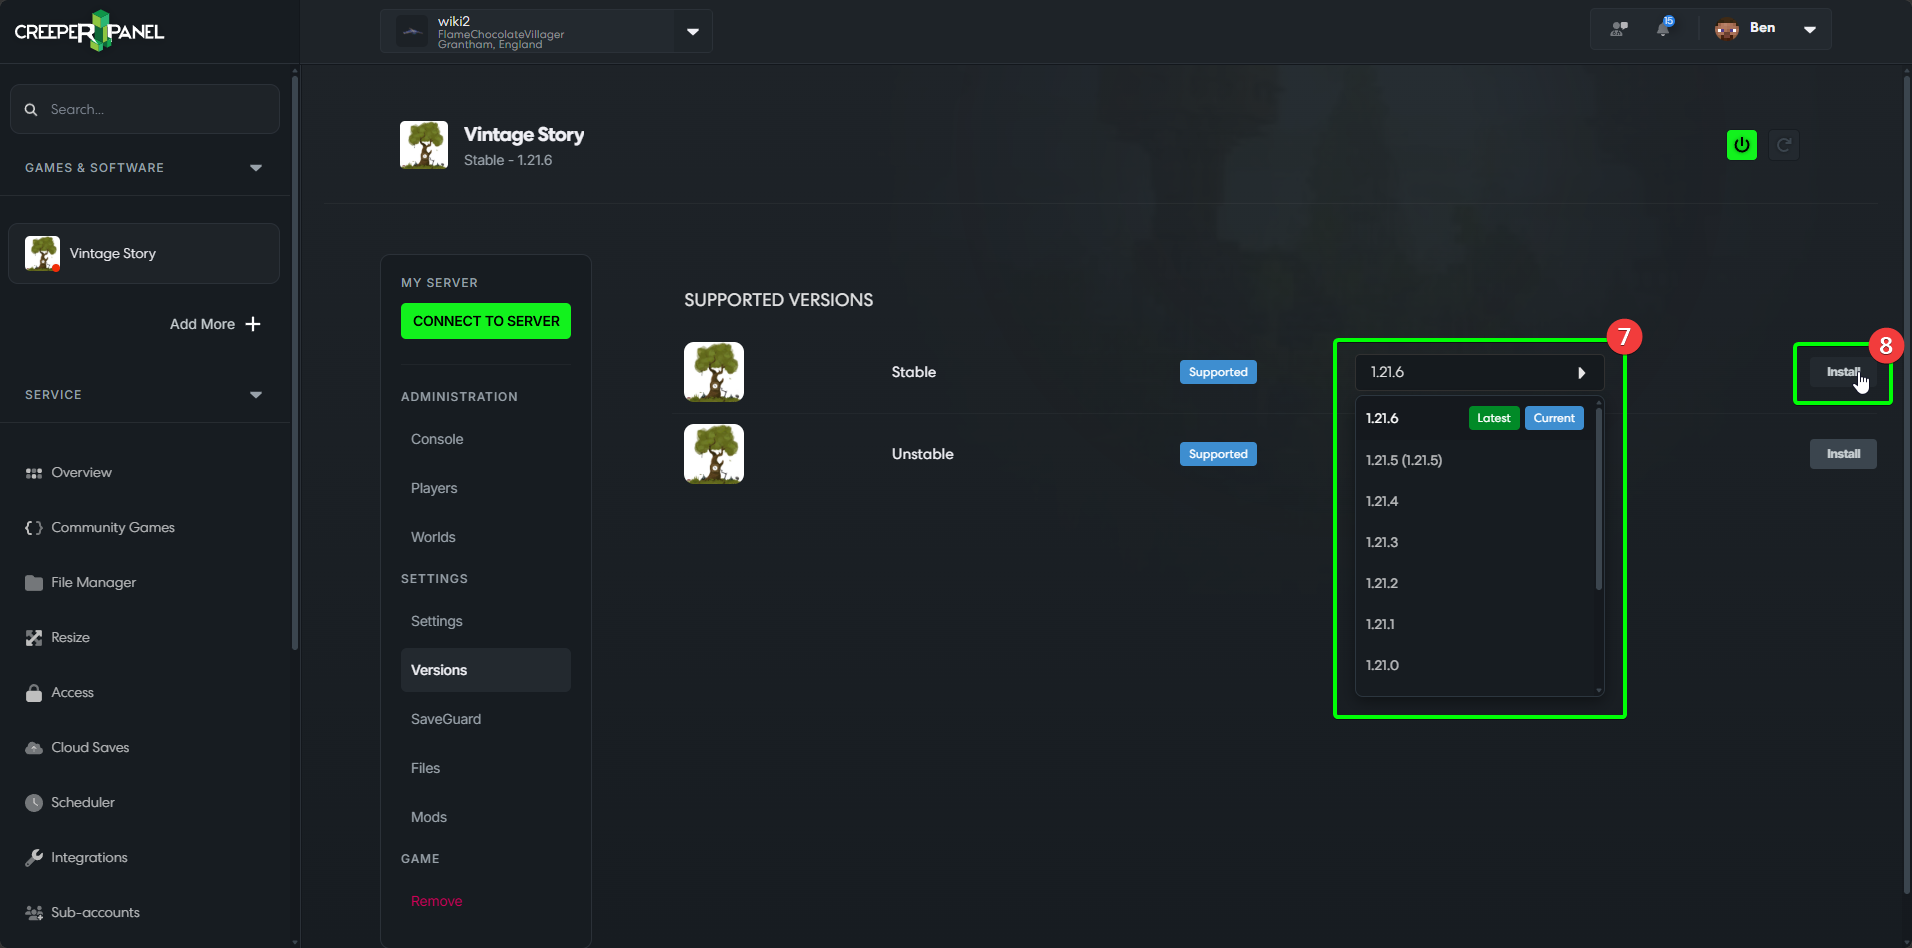Image resolution: width=1912 pixels, height=948 pixels.
Task: Click the friends icon in top bar
Action: point(1618,28)
